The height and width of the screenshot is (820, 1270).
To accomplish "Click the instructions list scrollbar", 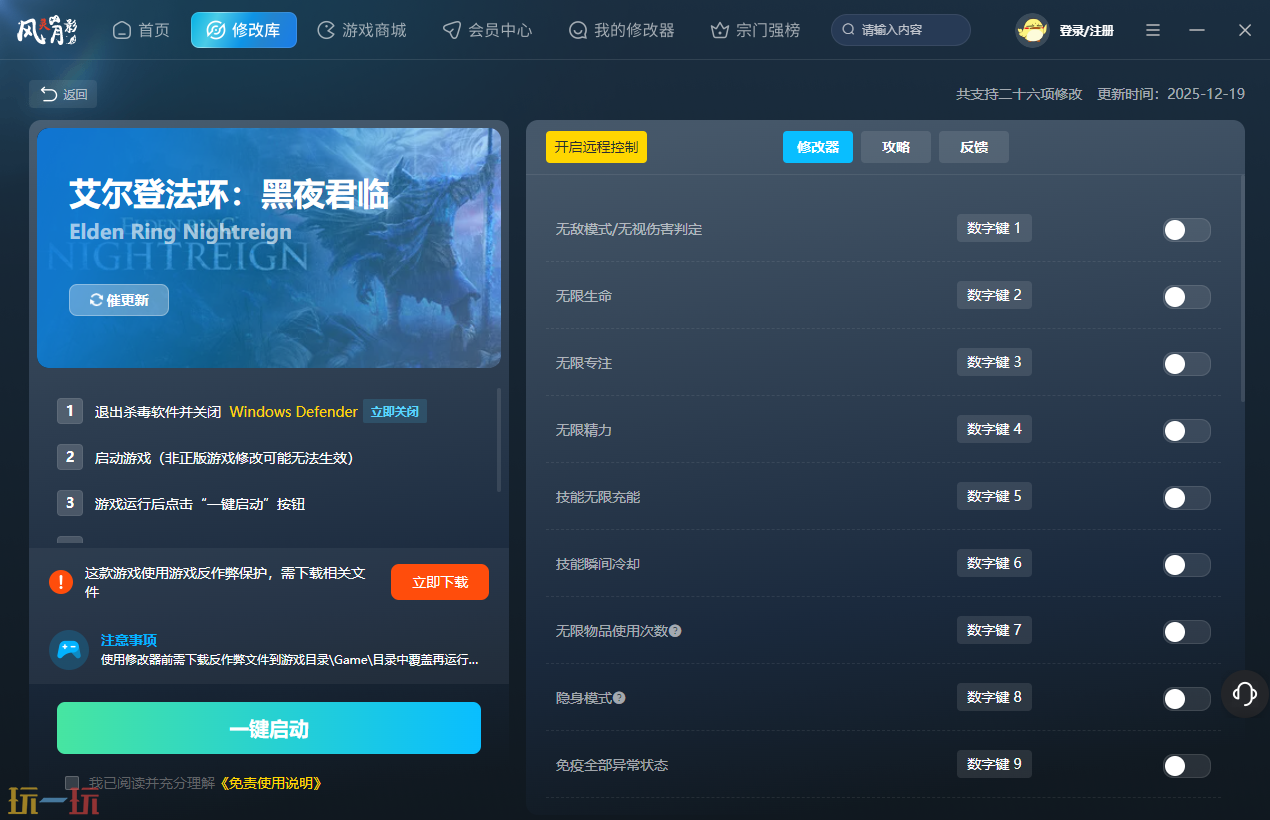I will tap(499, 440).
